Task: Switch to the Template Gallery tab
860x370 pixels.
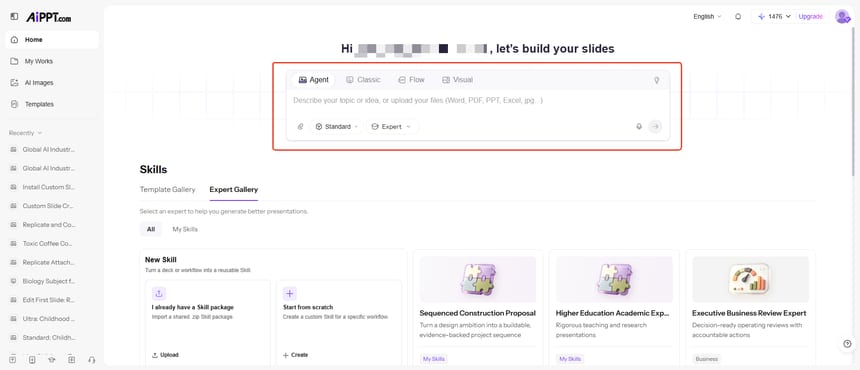Action: pyautogui.click(x=167, y=190)
